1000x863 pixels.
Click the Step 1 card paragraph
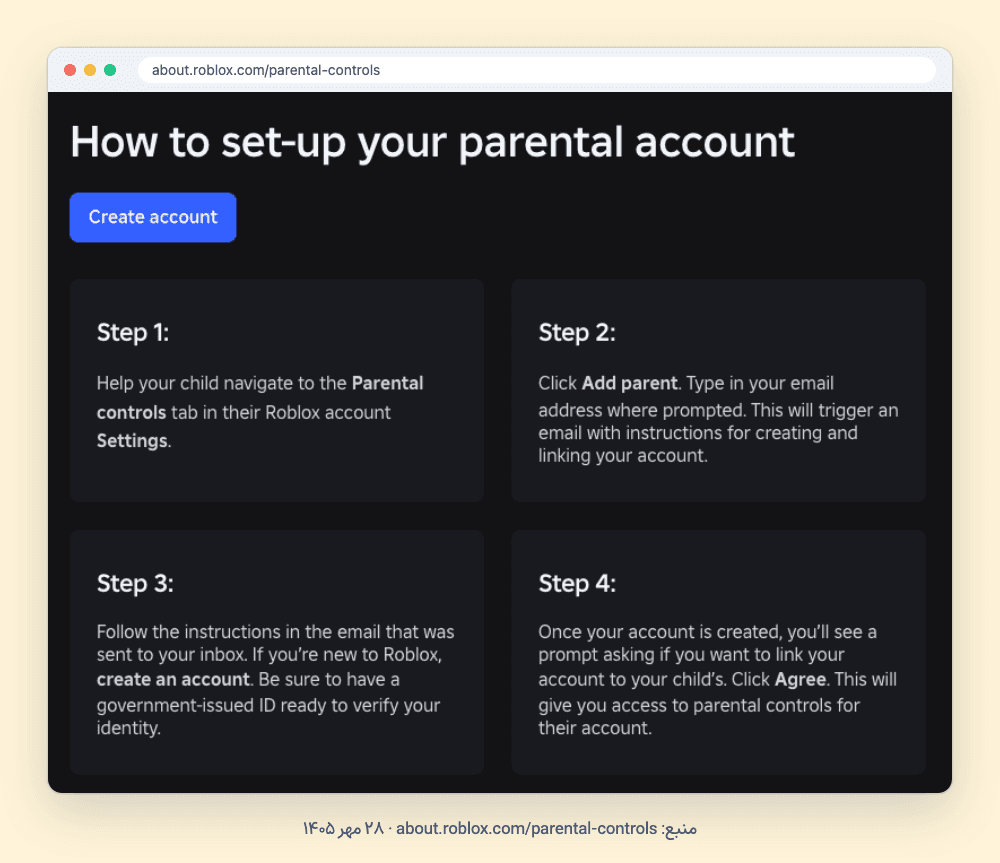click(260, 412)
